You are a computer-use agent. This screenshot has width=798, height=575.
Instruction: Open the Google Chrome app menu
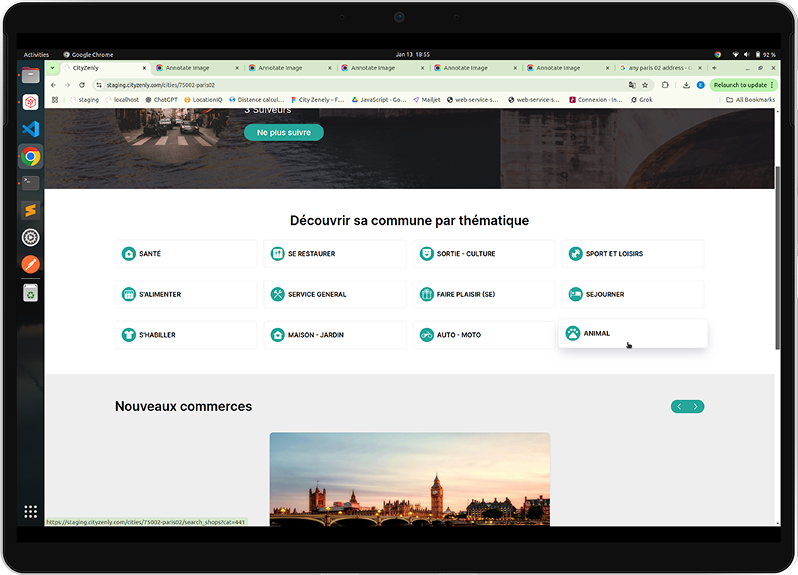[x=88, y=54]
